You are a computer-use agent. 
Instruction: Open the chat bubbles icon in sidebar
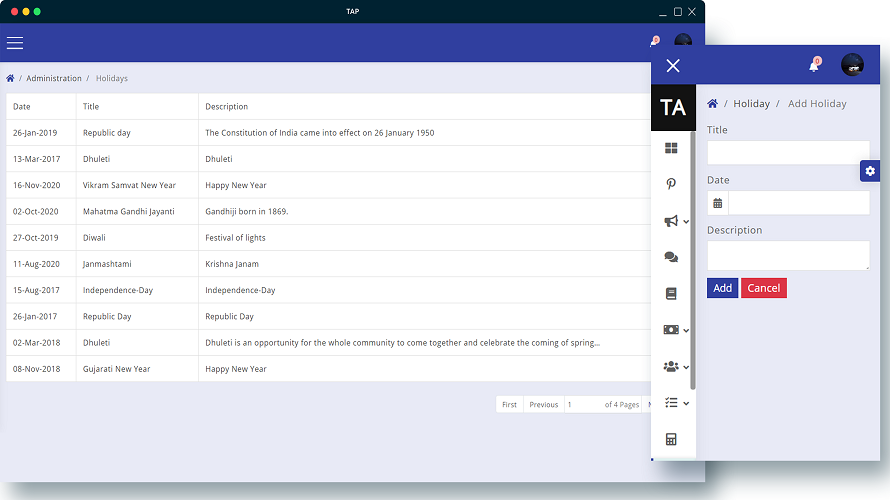(671, 257)
